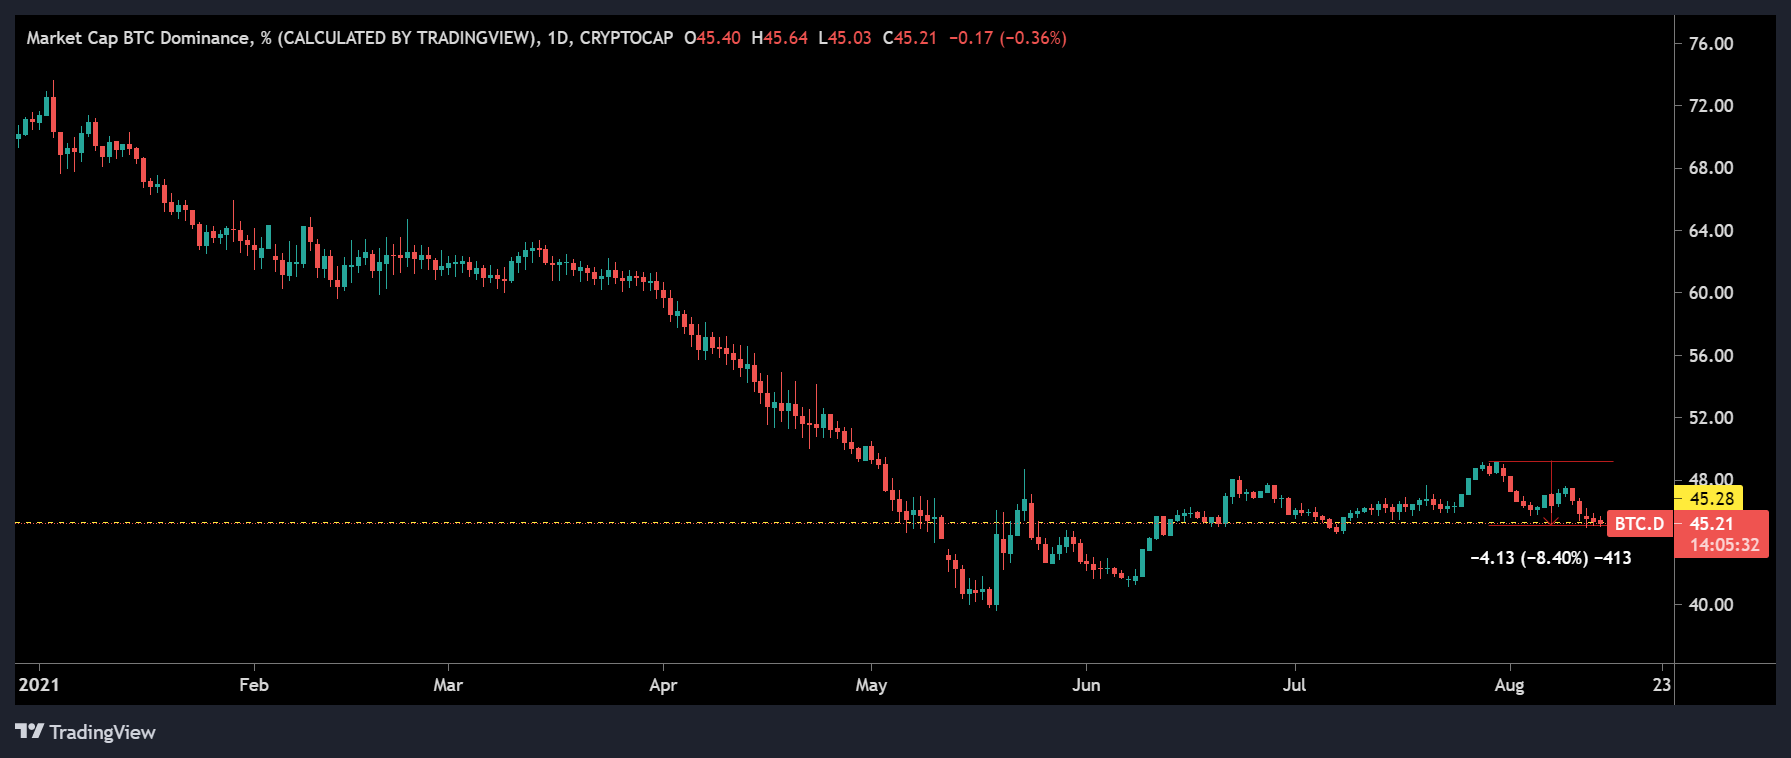1791x758 pixels.
Task: Click the close value C45.21
Action: 909,38
